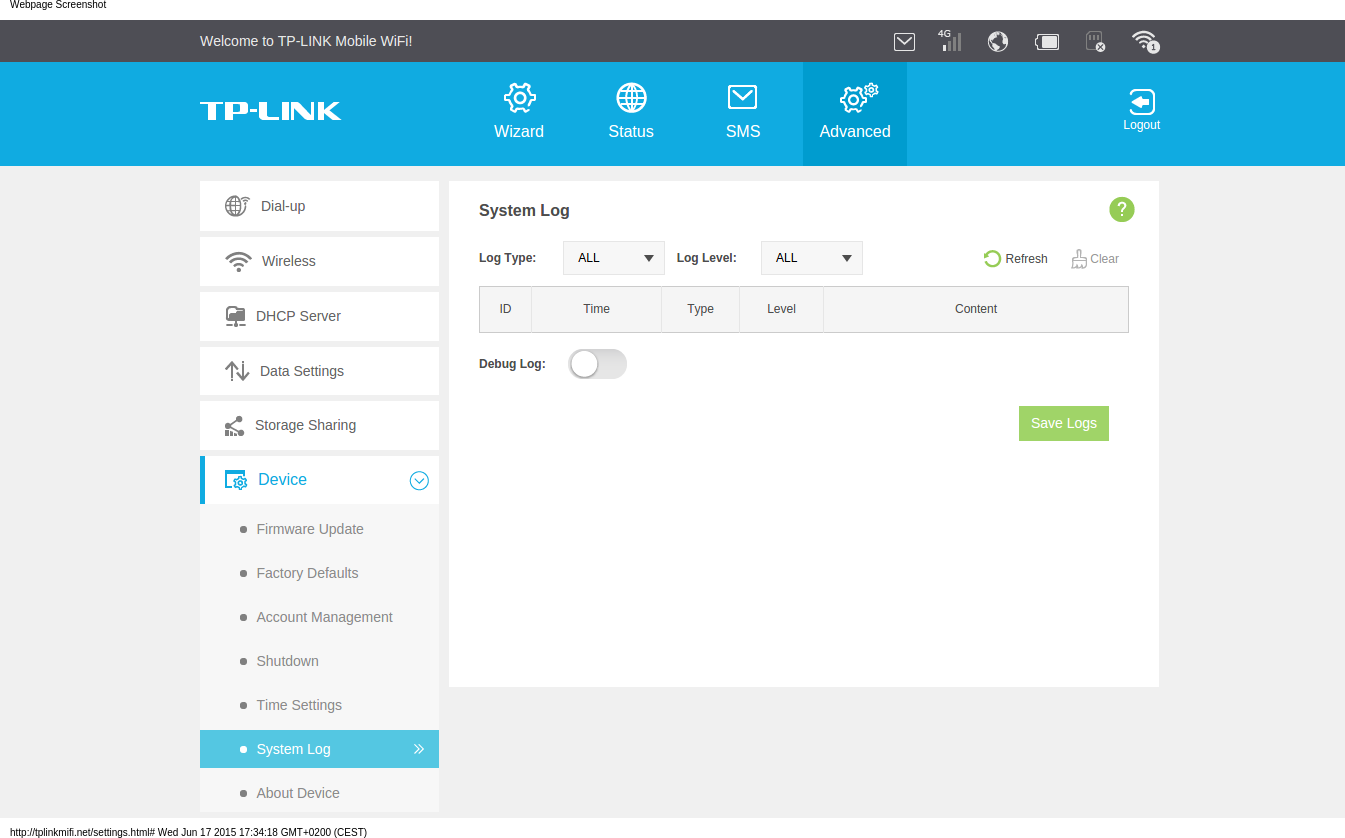The width and height of the screenshot is (1345, 838).
Task: Click the 4G signal strength icon
Action: coord(949,41)
